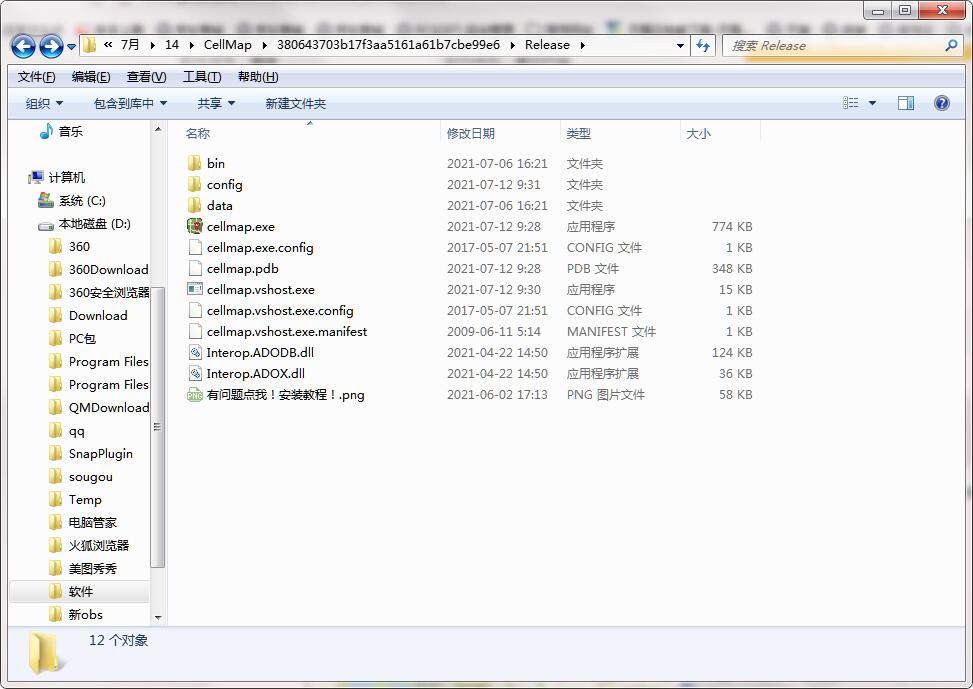The width and height of the screenshot is (973, 689).
Task: Select the Interop.ADODB.dll file icon
Action: [x=195, y=353]
